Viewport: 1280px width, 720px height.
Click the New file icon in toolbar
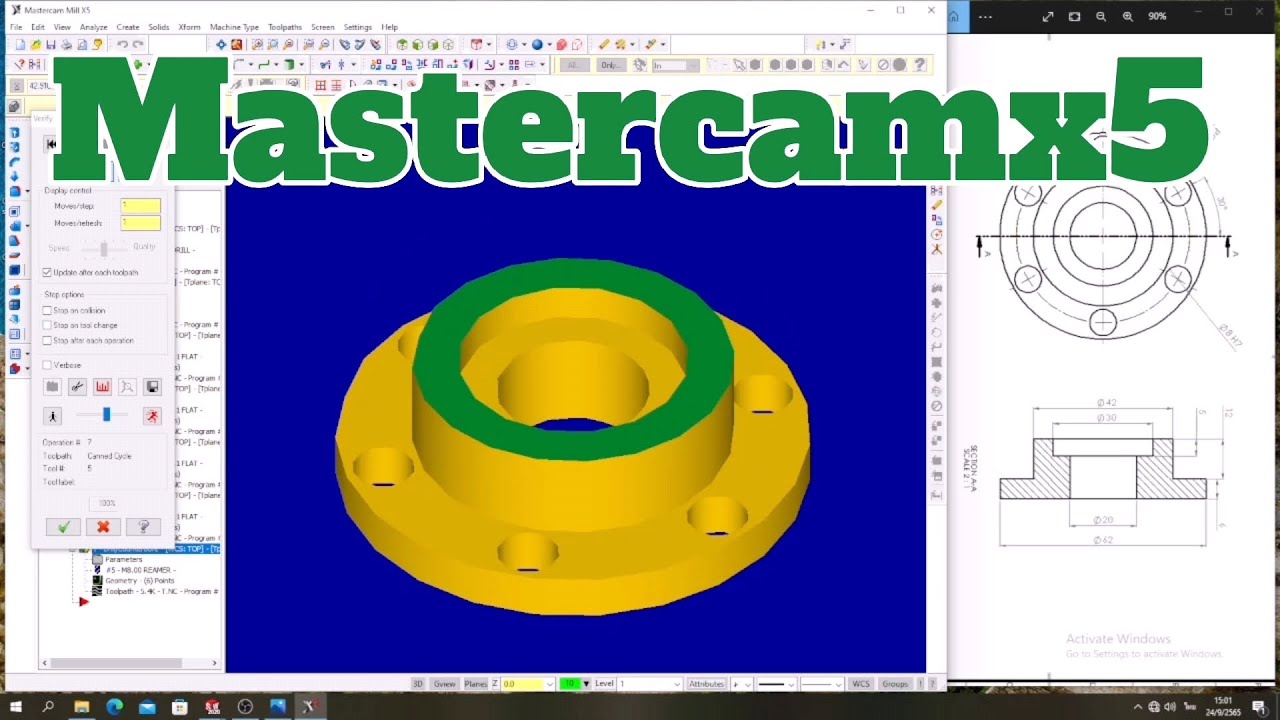pos(20,44)
